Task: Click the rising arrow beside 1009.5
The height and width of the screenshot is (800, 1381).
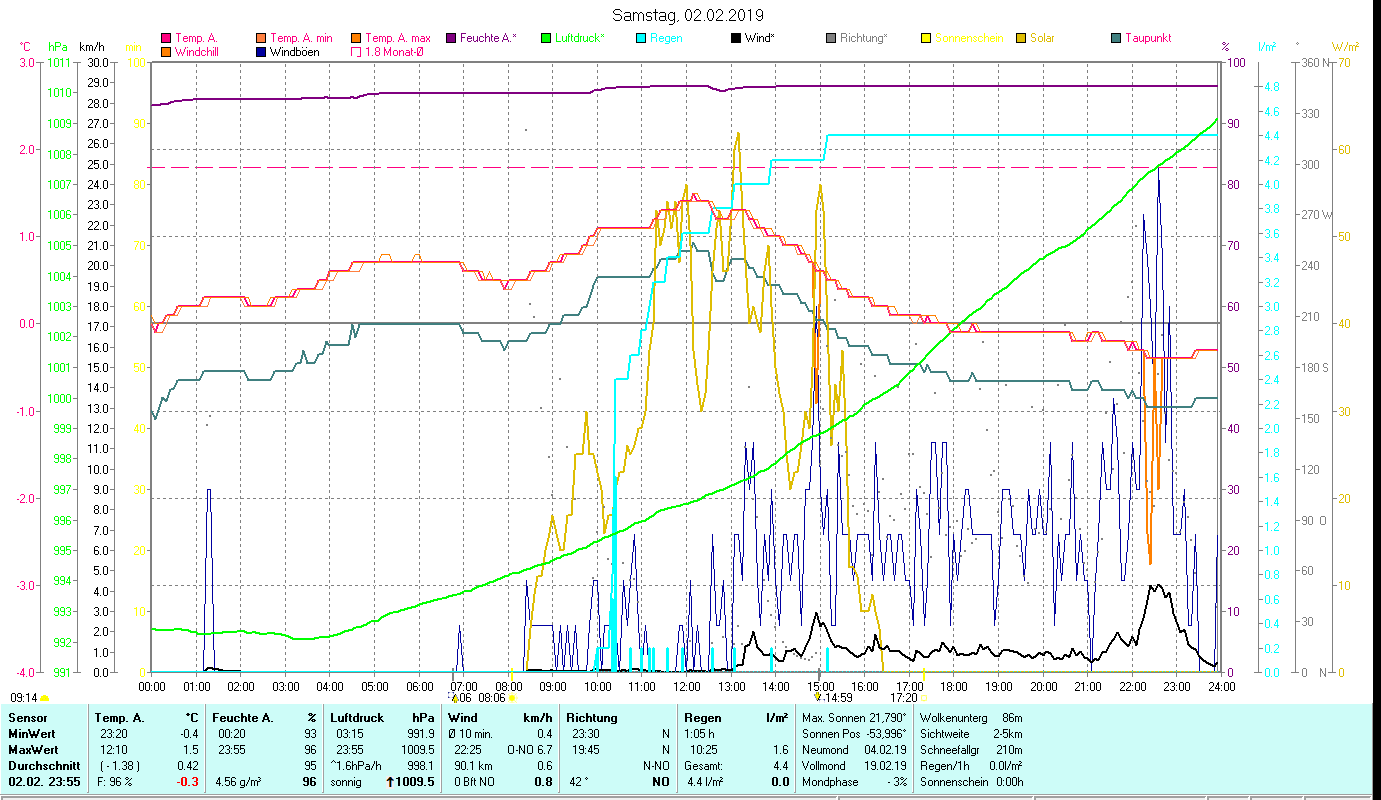Action: (x=390, y=782)
